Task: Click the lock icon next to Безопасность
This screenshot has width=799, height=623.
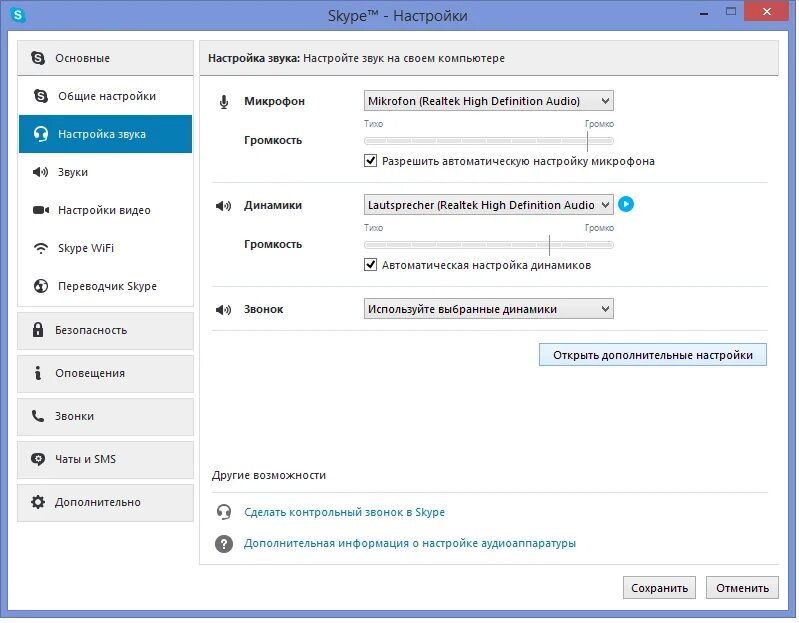Action: pyautogui.click(x=38, y=330)
